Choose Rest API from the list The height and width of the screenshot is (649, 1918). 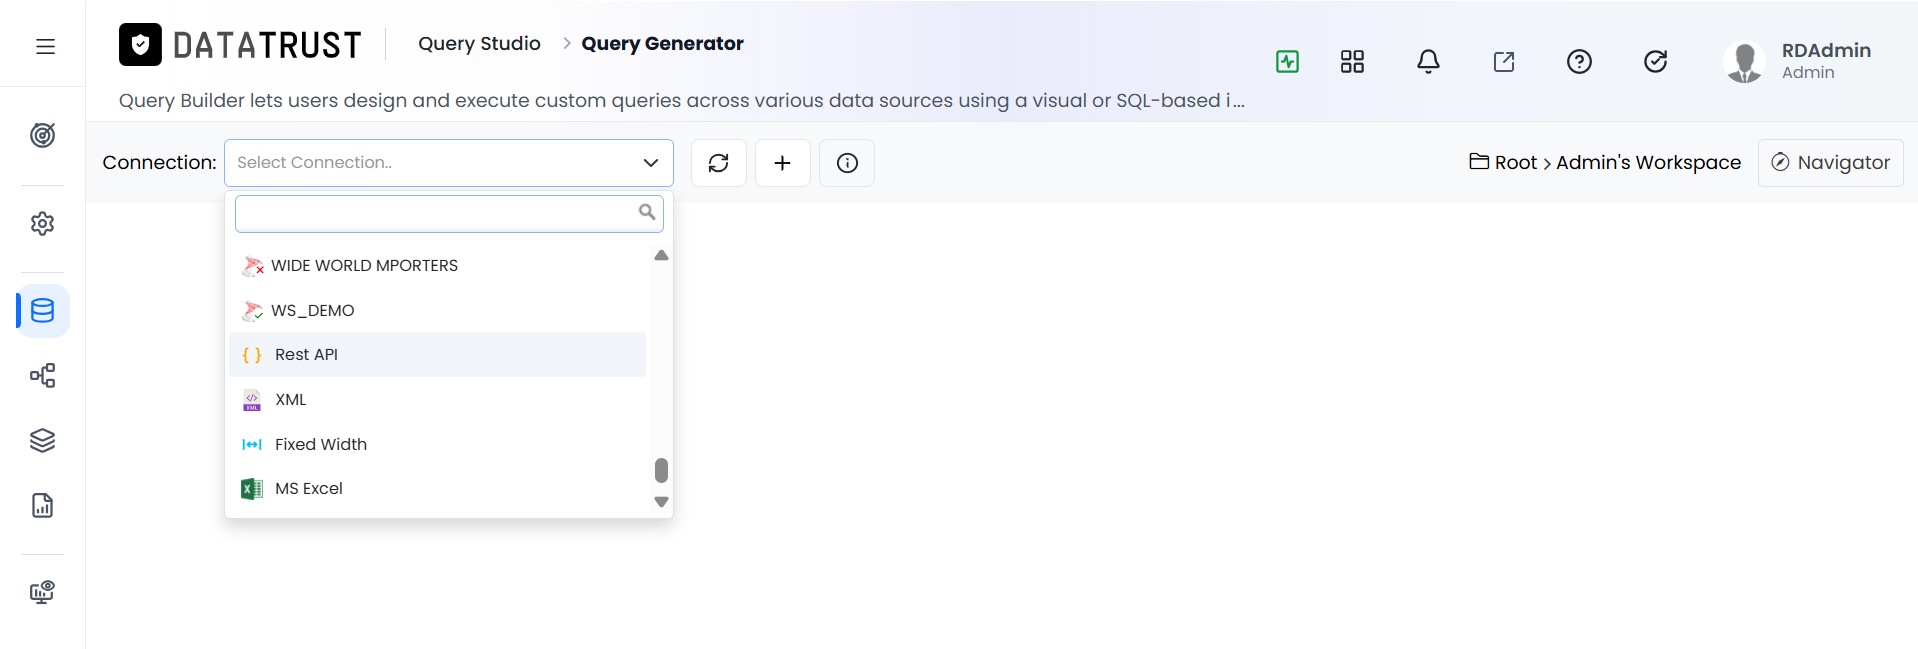[x=437, y=355]
